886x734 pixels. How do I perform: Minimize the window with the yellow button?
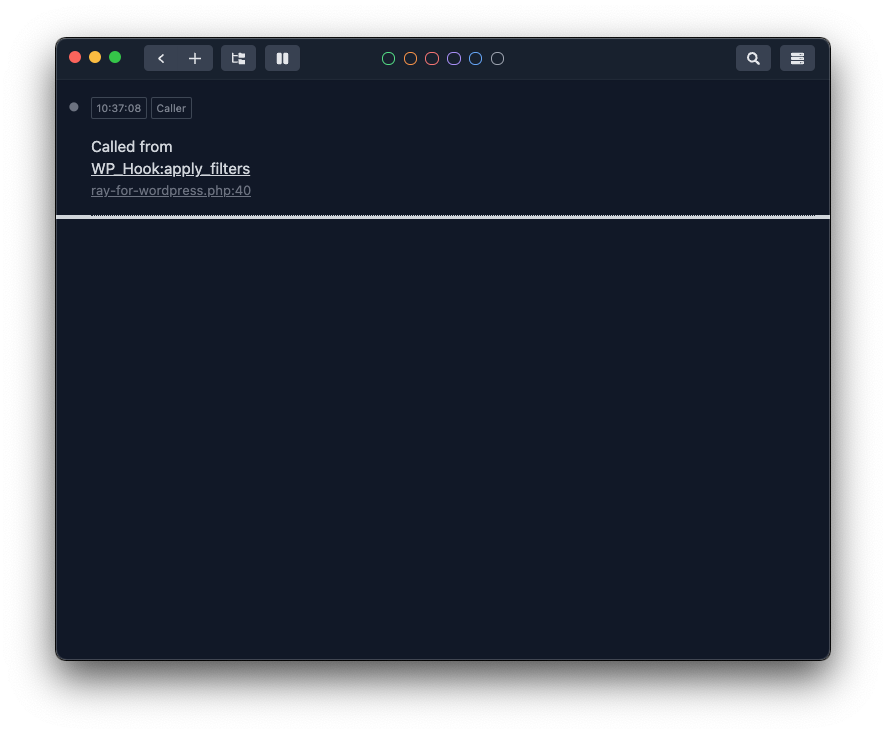coord(95,57)
